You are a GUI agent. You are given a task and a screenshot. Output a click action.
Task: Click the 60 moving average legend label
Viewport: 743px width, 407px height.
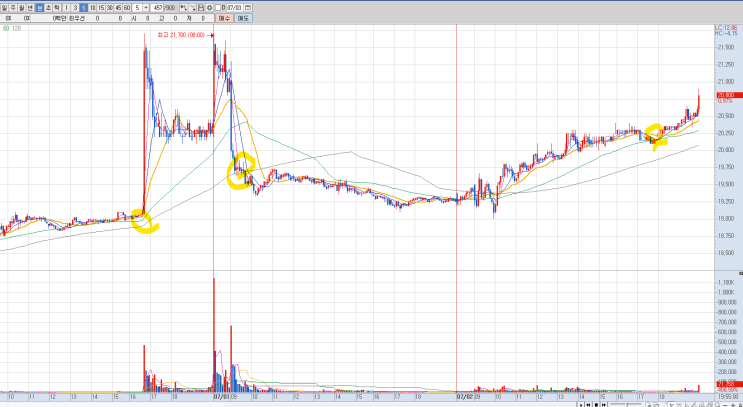[x=8, y=28]
